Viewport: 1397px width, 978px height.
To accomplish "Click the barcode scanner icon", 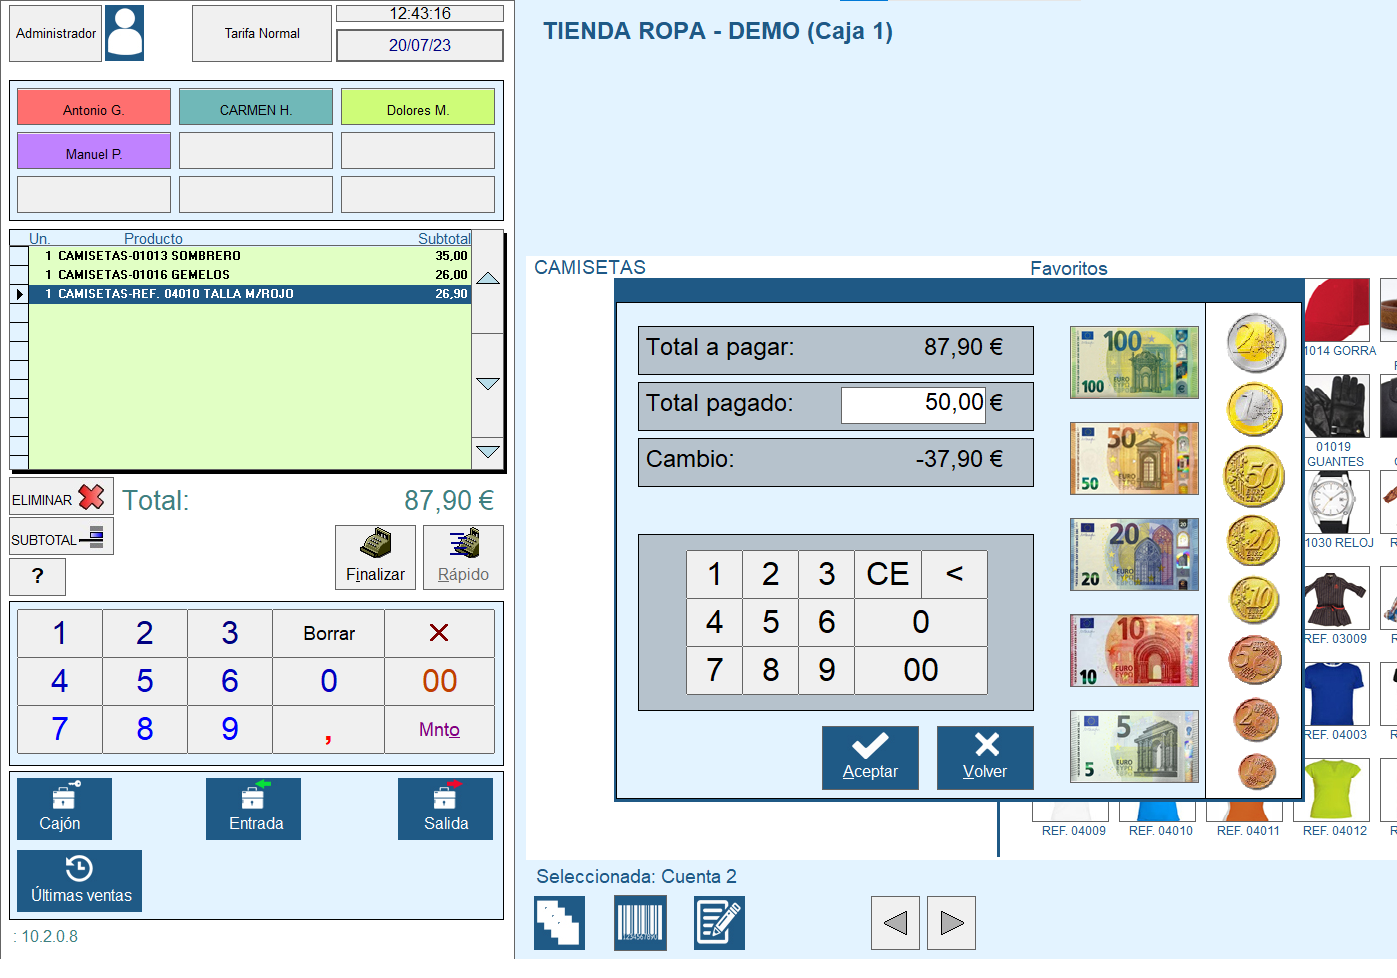I will [x=640, y=922].
